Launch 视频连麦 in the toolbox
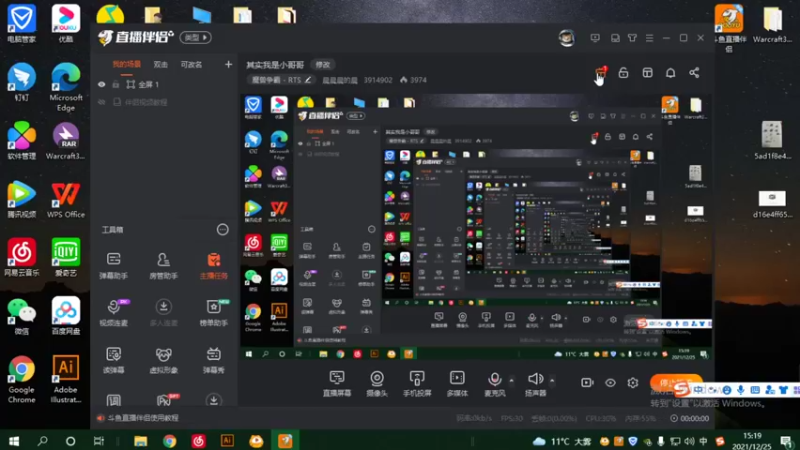 click(113, 312)
